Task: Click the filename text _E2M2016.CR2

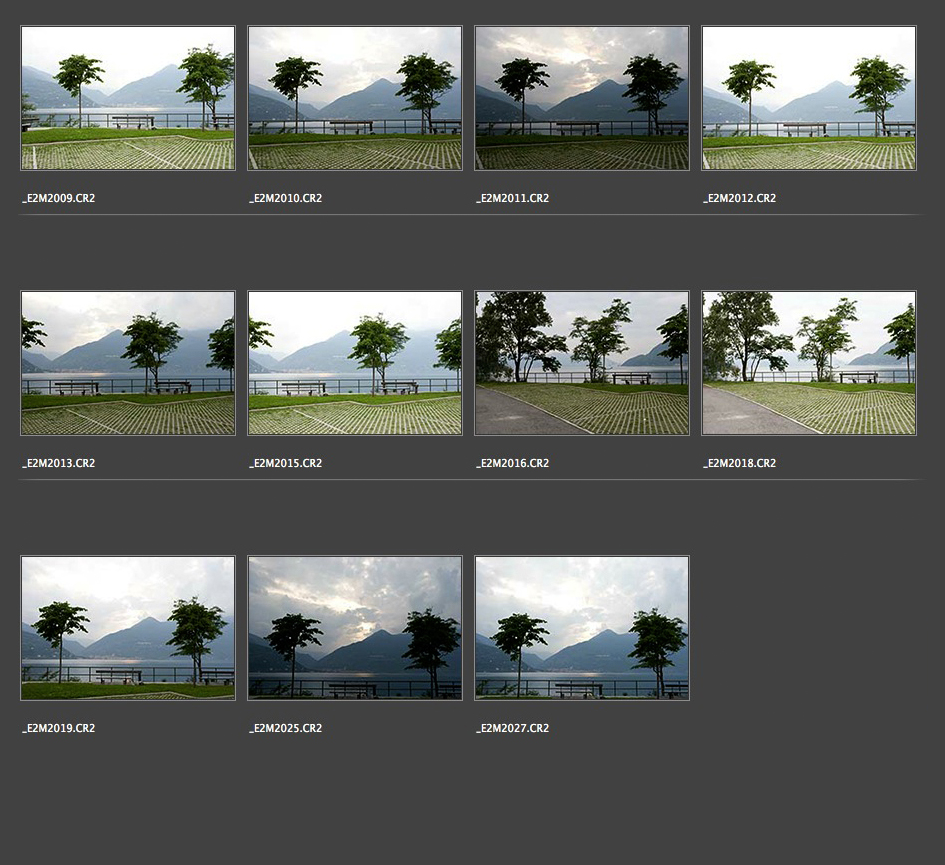Action: point(513,463)
